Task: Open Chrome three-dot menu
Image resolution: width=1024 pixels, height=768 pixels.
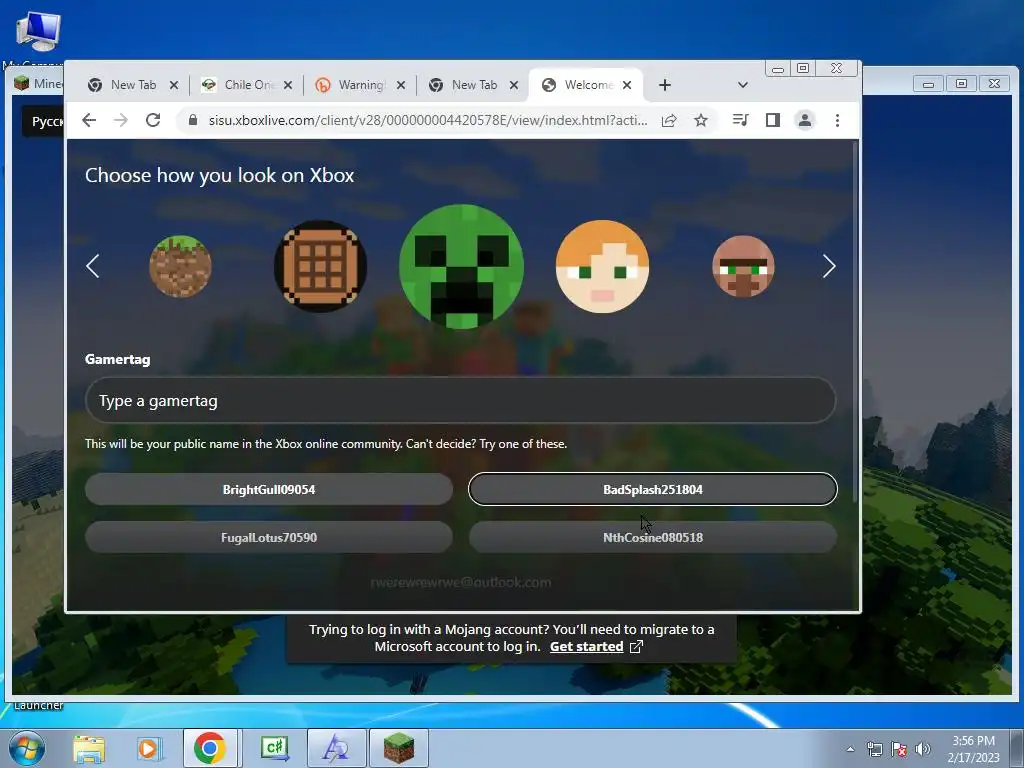Action: coord(837,120)
